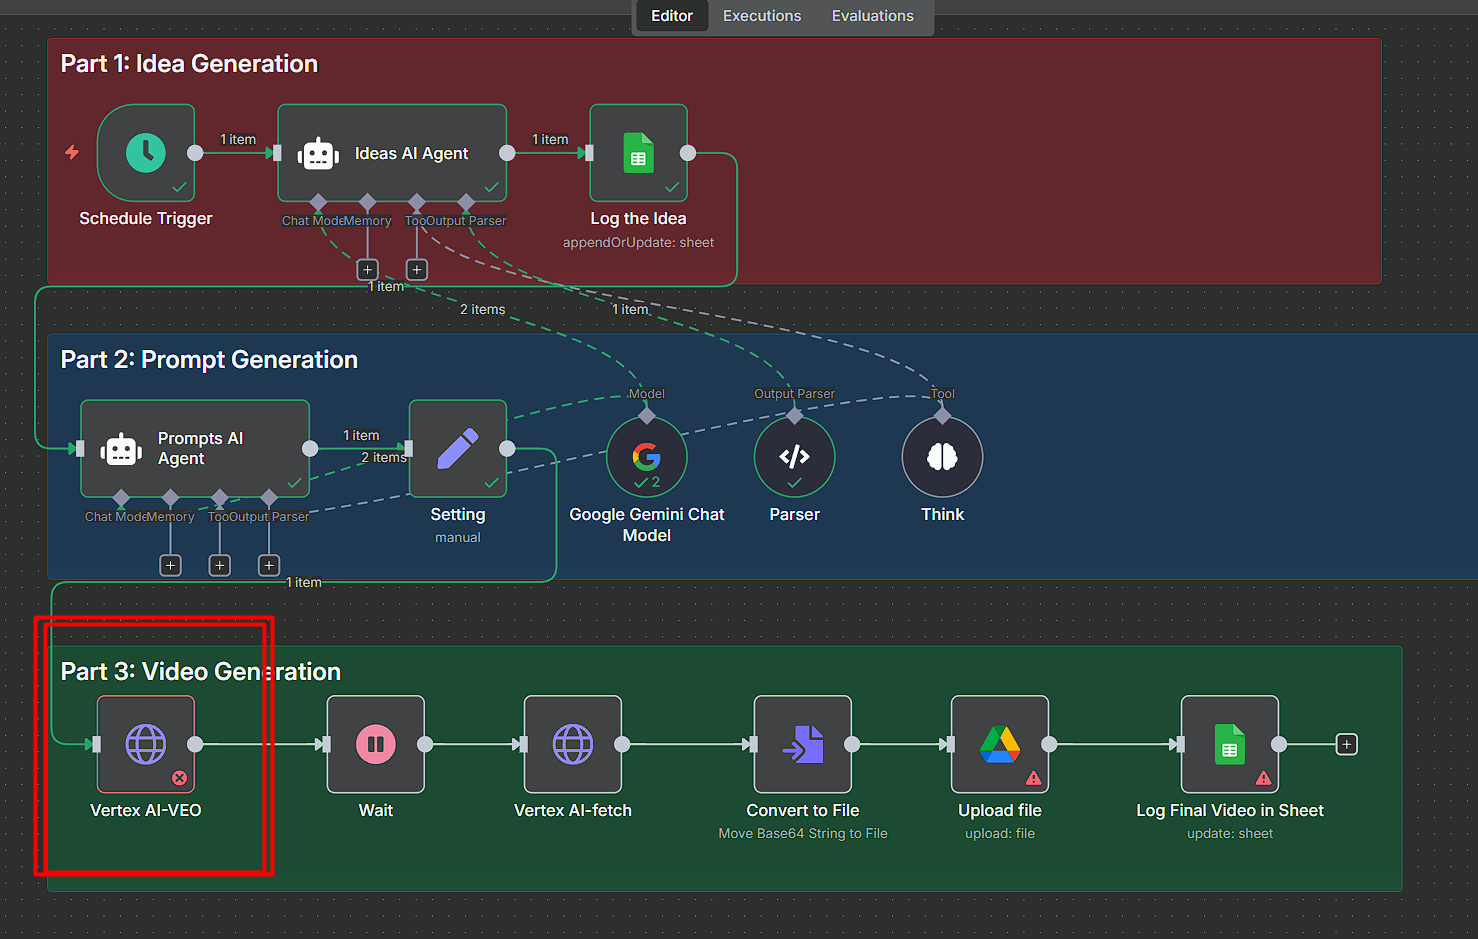Click the Convert to File node
The image size is (1478, 939).
coord(803,744)
